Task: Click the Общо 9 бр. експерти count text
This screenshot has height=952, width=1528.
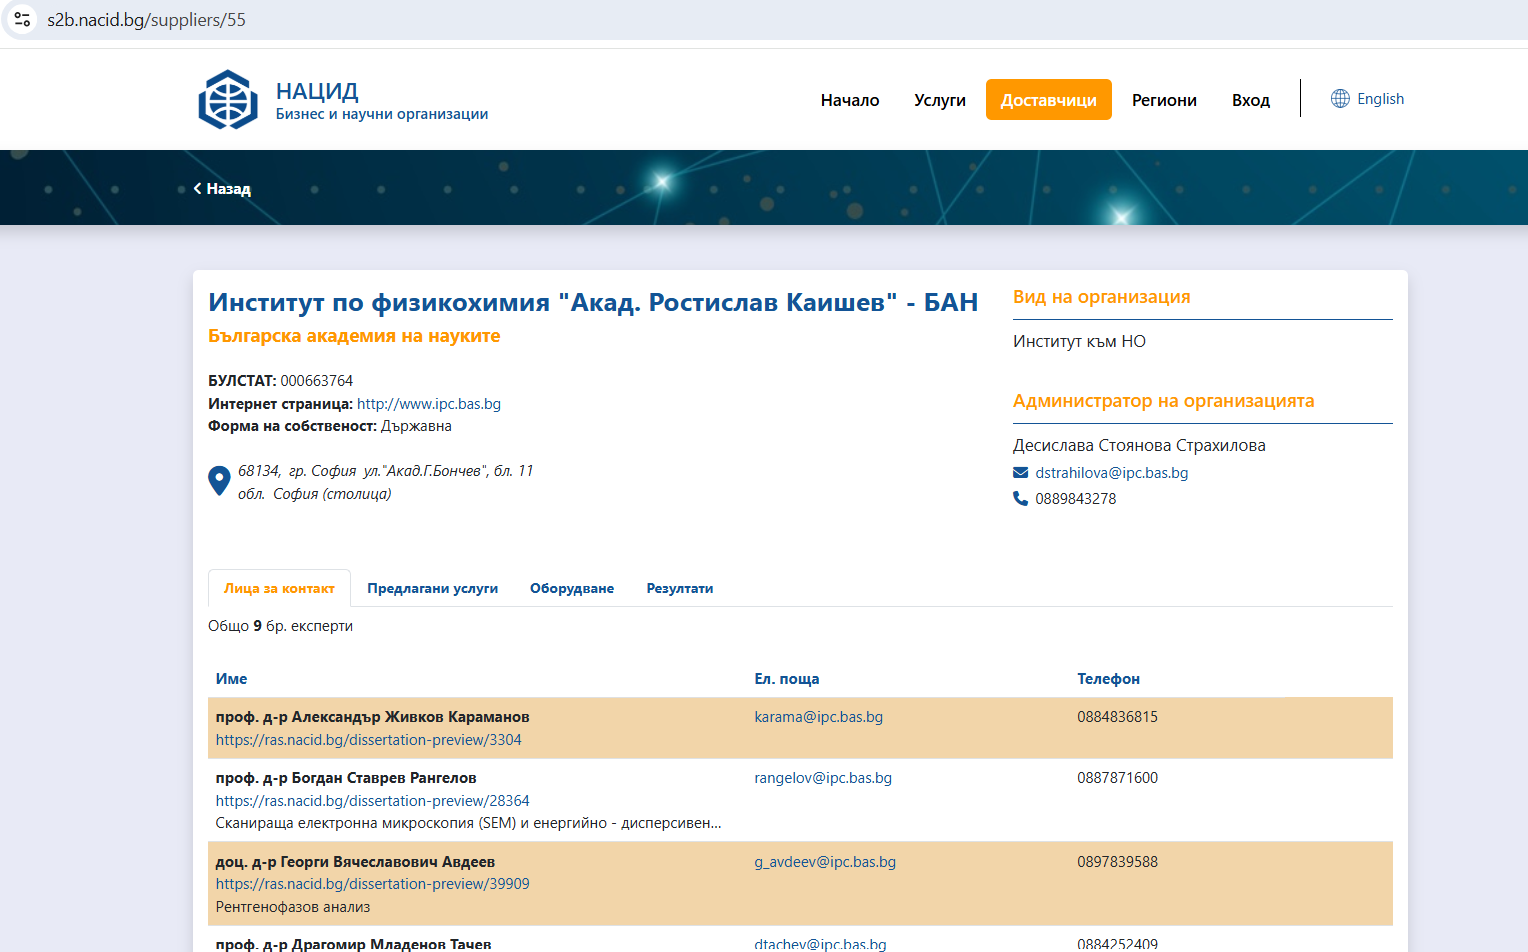Action: [280, 626]
